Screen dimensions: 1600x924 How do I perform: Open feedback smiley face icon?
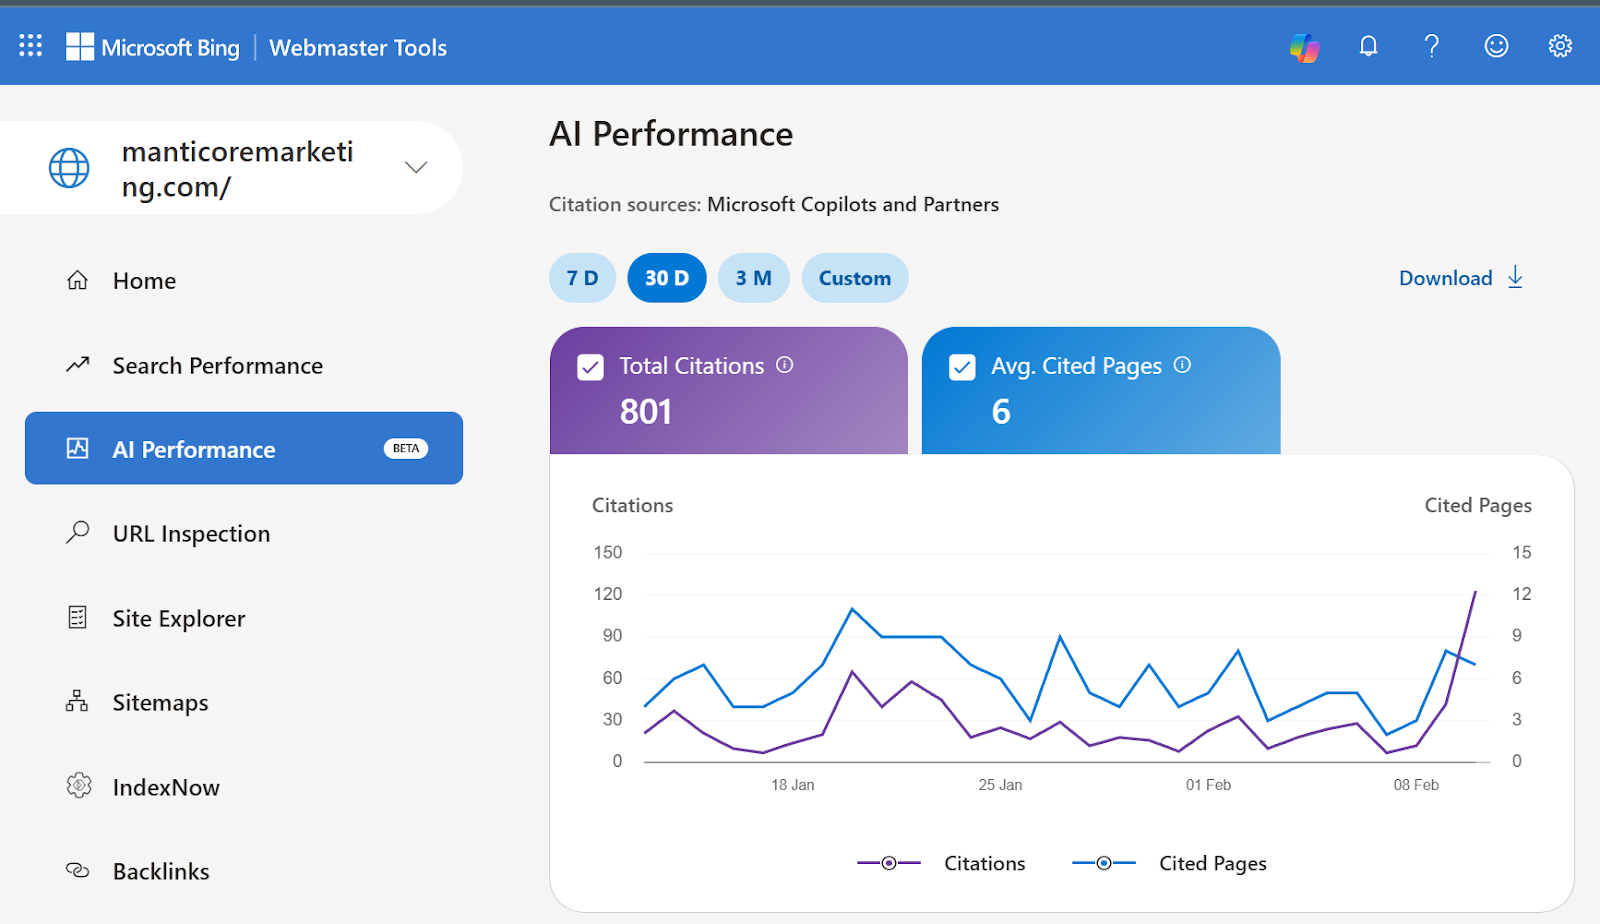[x=1496, y=46]
